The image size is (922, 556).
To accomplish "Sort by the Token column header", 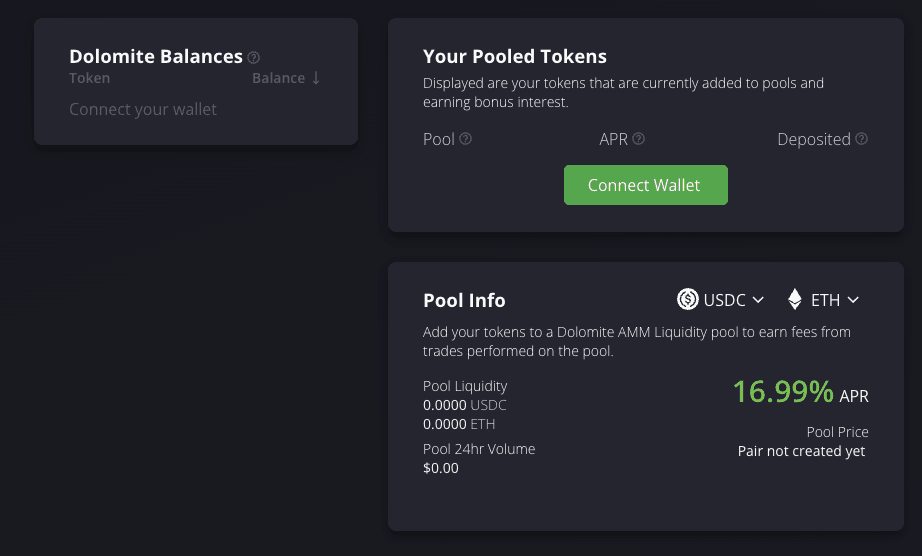I will [89, 78].
